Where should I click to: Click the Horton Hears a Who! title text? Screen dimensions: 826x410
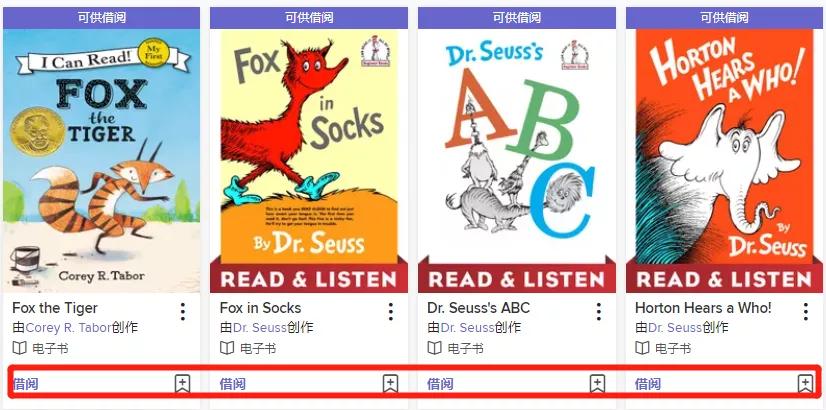click(703, 308)
